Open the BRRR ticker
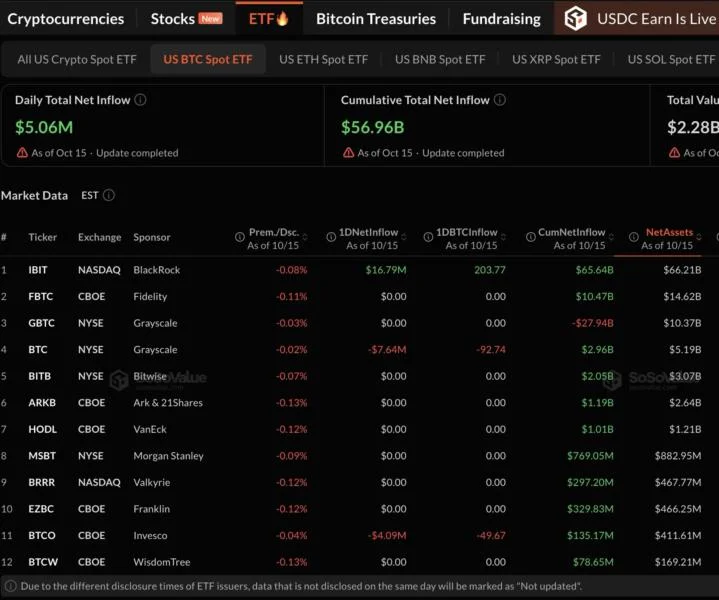The width and height of the screenshot is (719, 600). pos(41,483)
